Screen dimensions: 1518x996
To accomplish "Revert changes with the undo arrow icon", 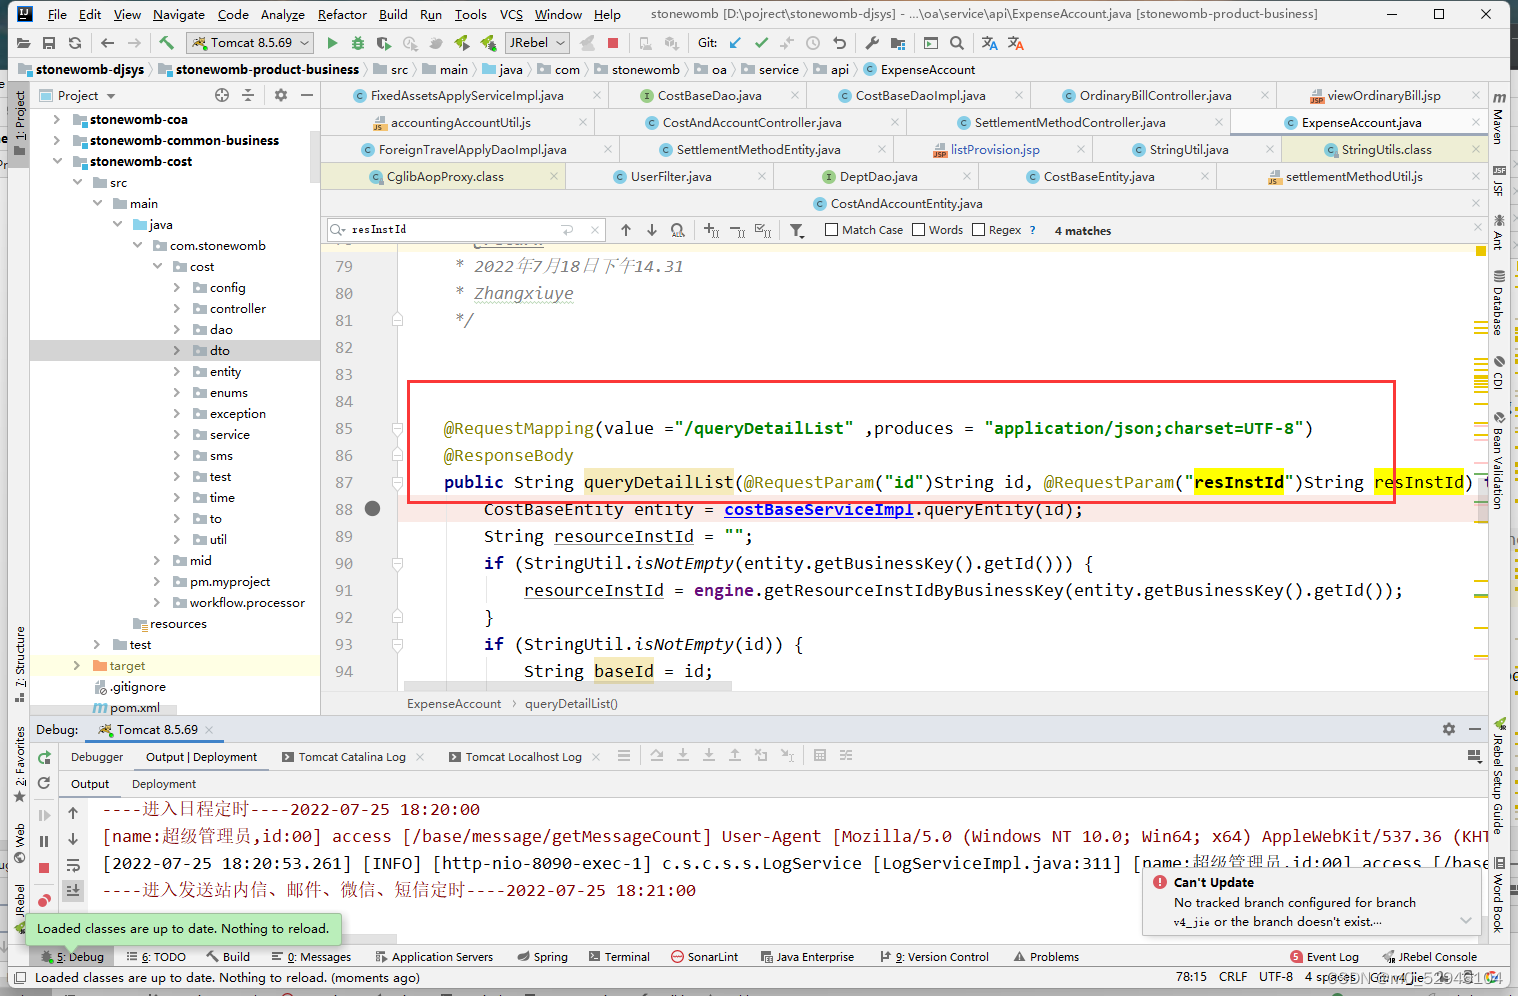I will (839, 43).
